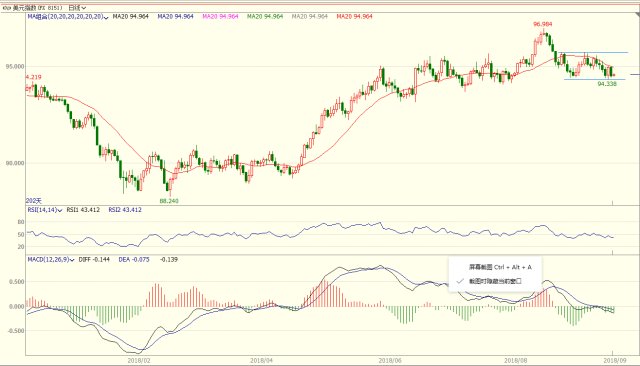Image resolution: width=640 pixels, height=366 pixels.
Task: Click the magenta MA20 94.964 legend
Action: click(x=220, y=17)
